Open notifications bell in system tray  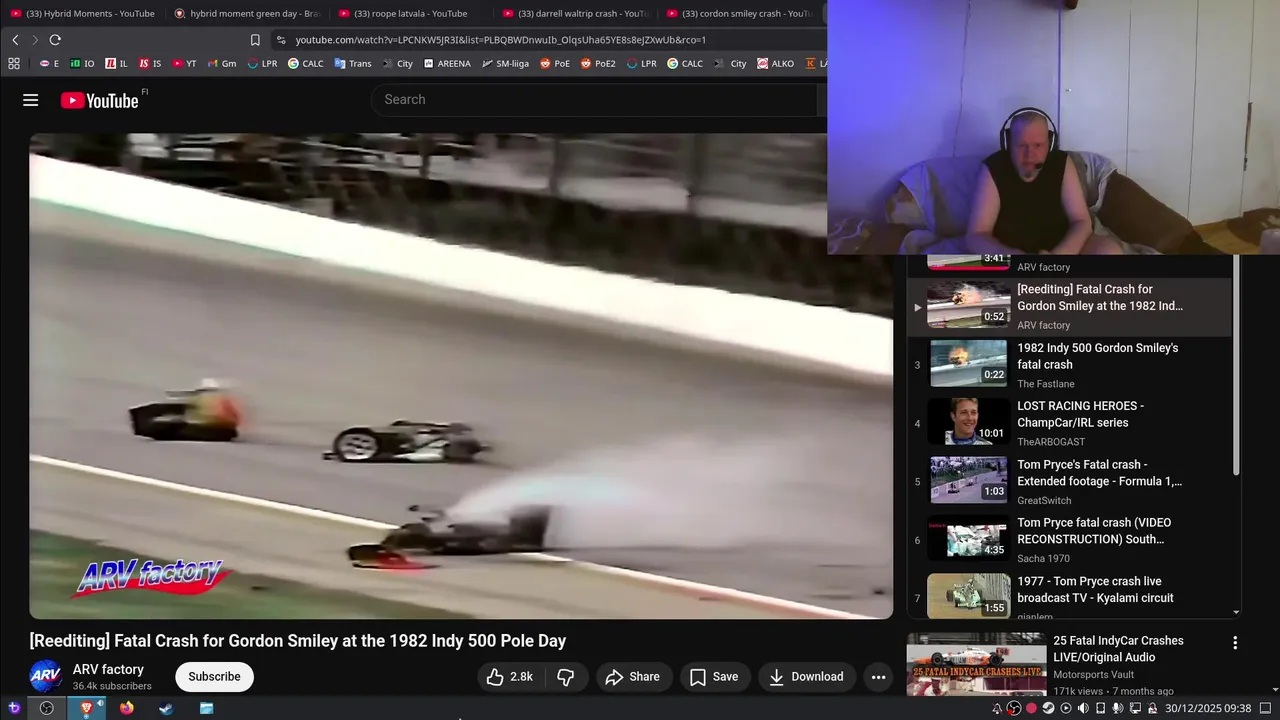coord(997,708)
